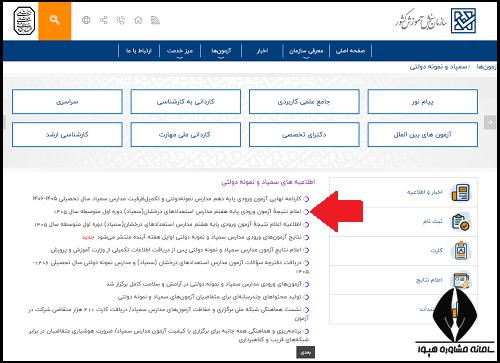
Task: Click the globe language icon in the header
Action: [86, 20]
